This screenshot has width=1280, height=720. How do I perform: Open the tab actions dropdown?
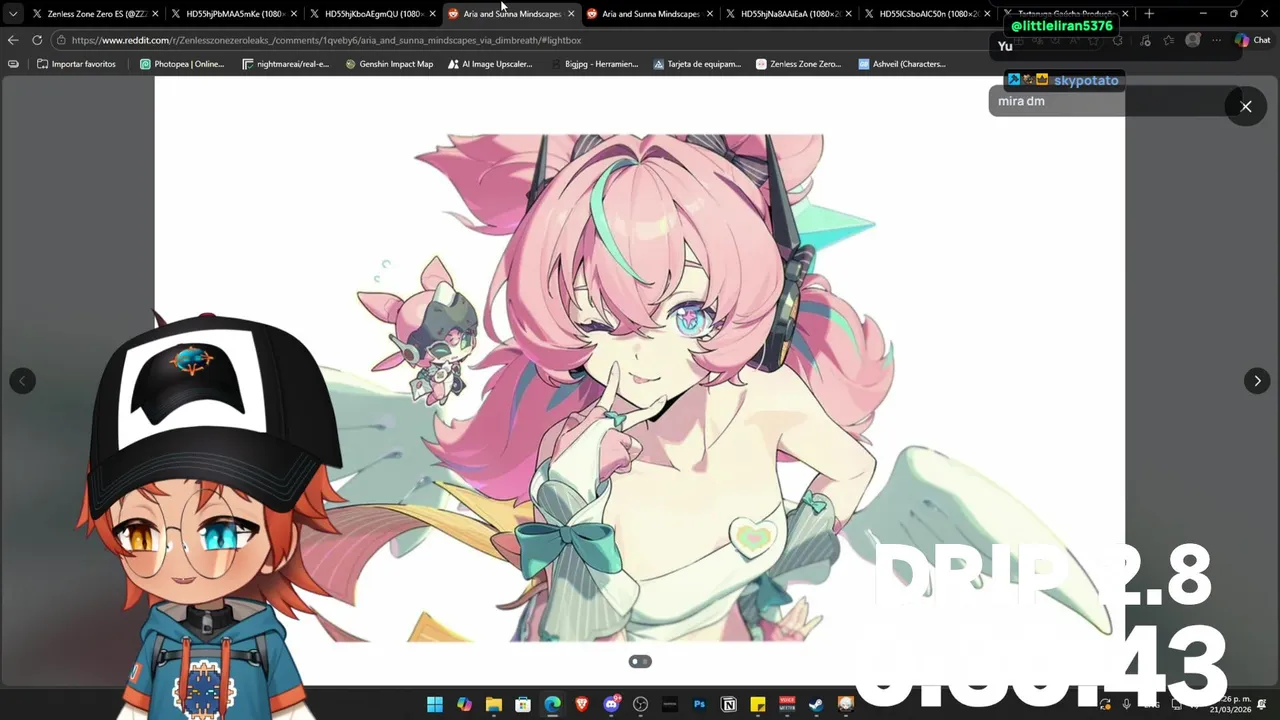coord(13,14)
